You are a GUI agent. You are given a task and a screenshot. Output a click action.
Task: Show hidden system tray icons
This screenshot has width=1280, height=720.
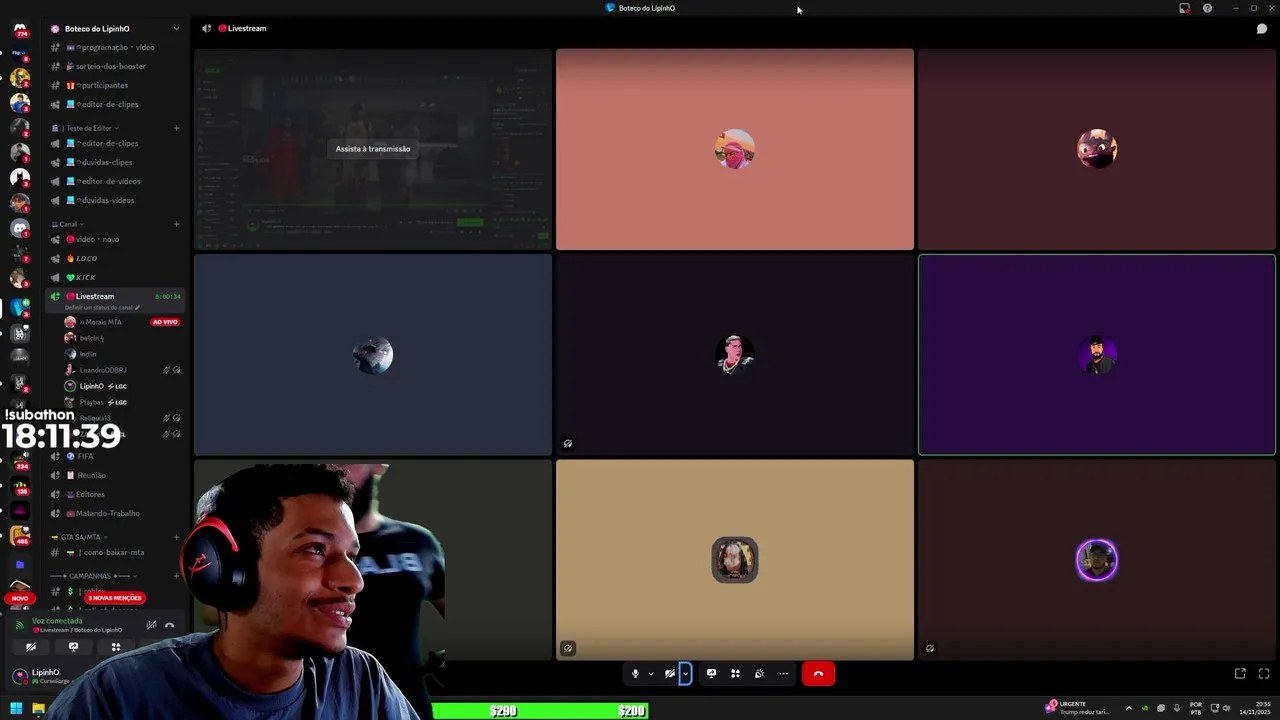click(x=1129, y=708)
